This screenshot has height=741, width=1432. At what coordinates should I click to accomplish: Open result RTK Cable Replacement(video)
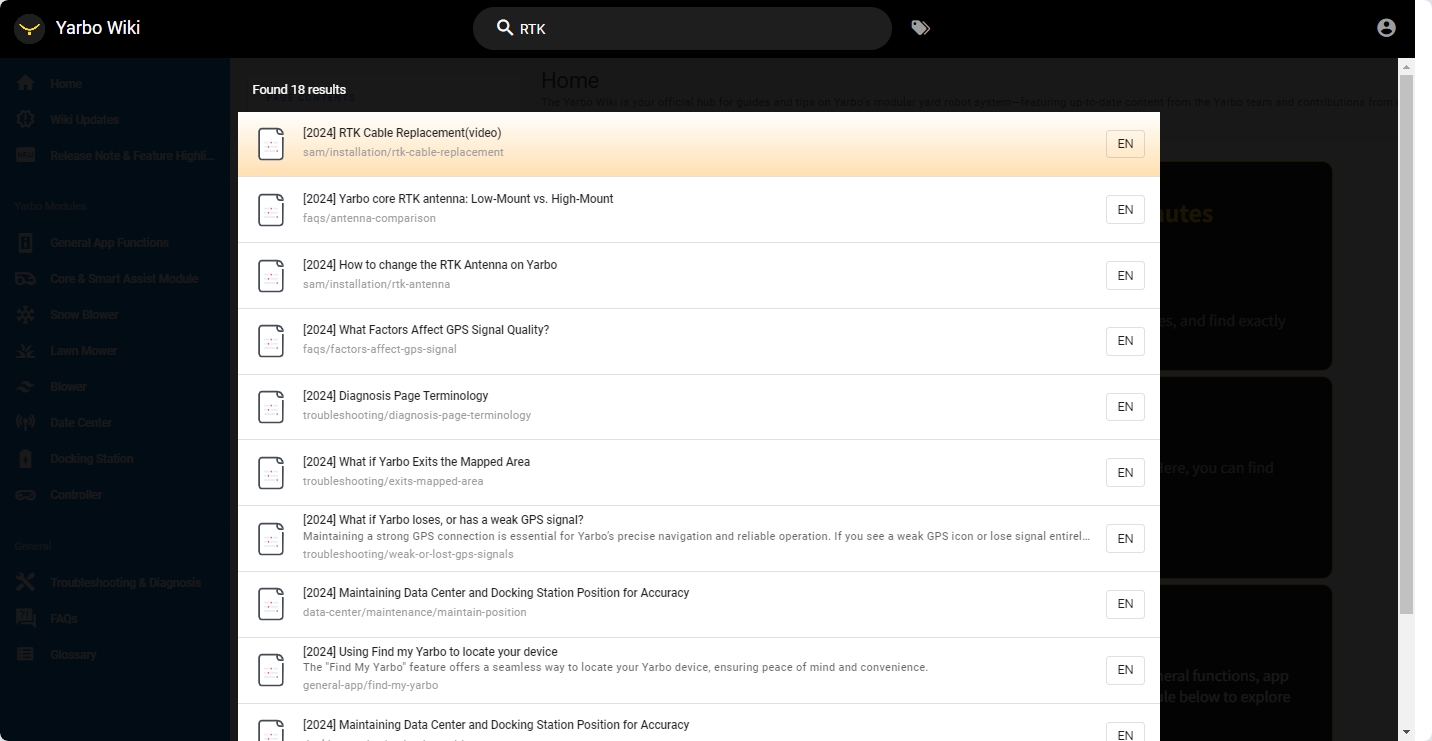tap(699, 144)
